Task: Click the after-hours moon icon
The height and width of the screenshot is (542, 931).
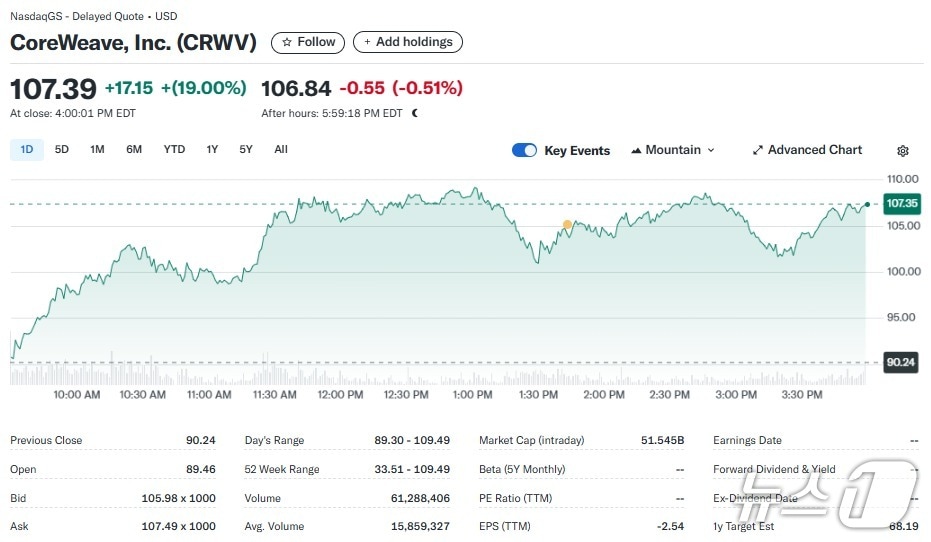Action: pyautogui.click(x=415, y=113)
